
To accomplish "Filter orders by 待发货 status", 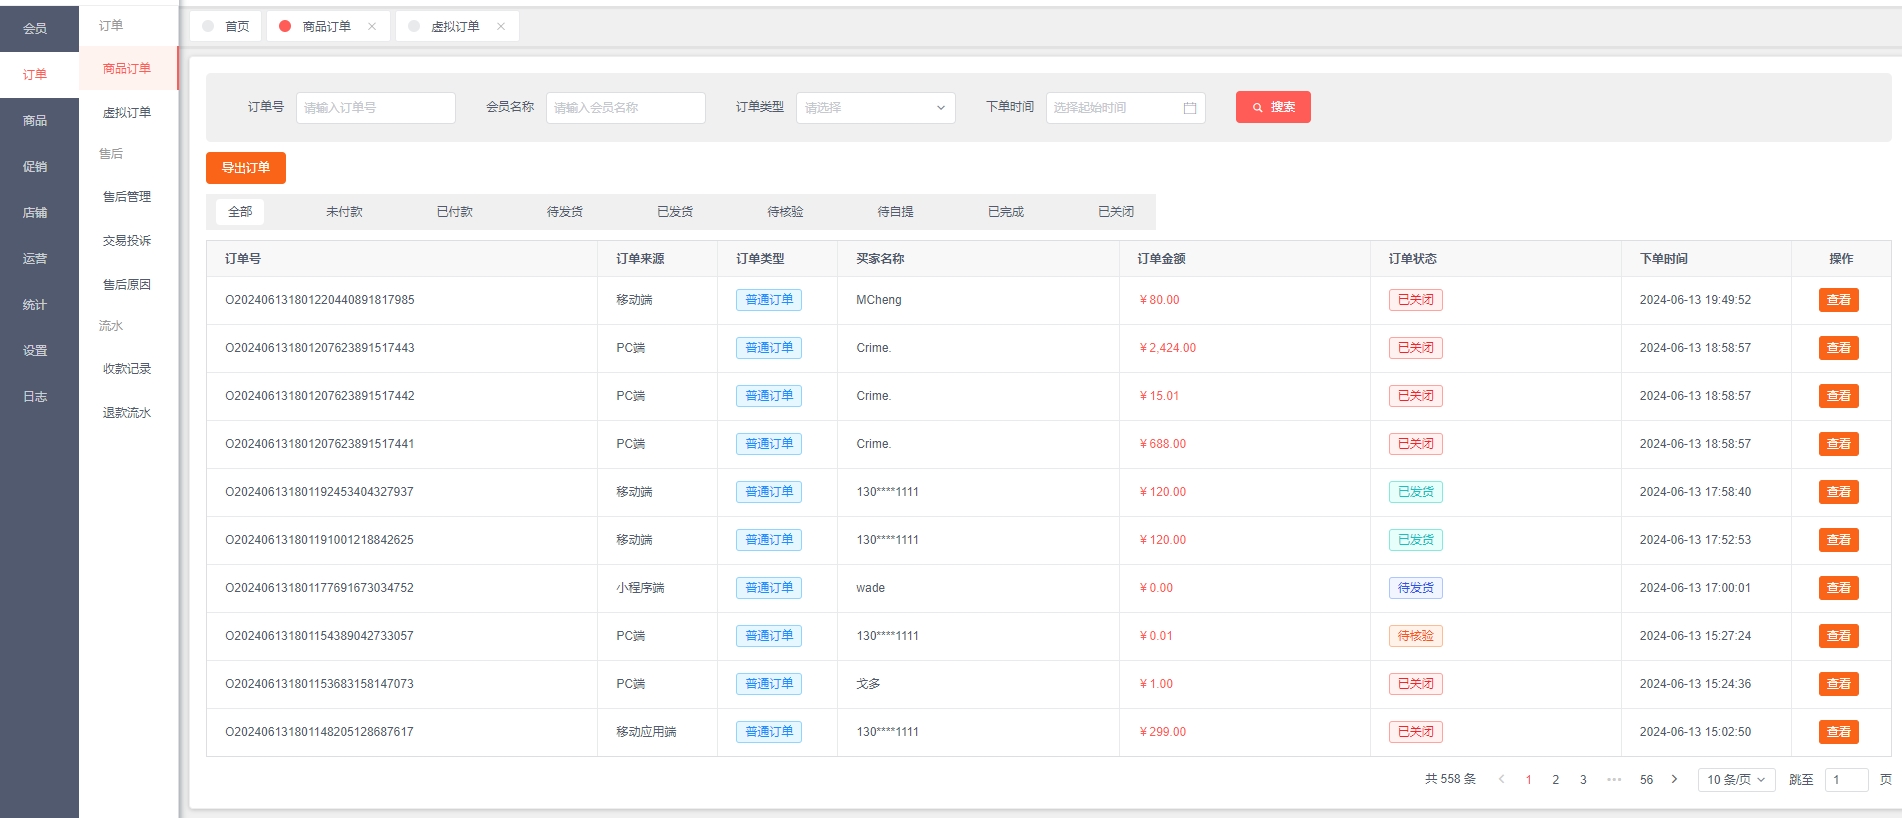I will coord(565,212).
